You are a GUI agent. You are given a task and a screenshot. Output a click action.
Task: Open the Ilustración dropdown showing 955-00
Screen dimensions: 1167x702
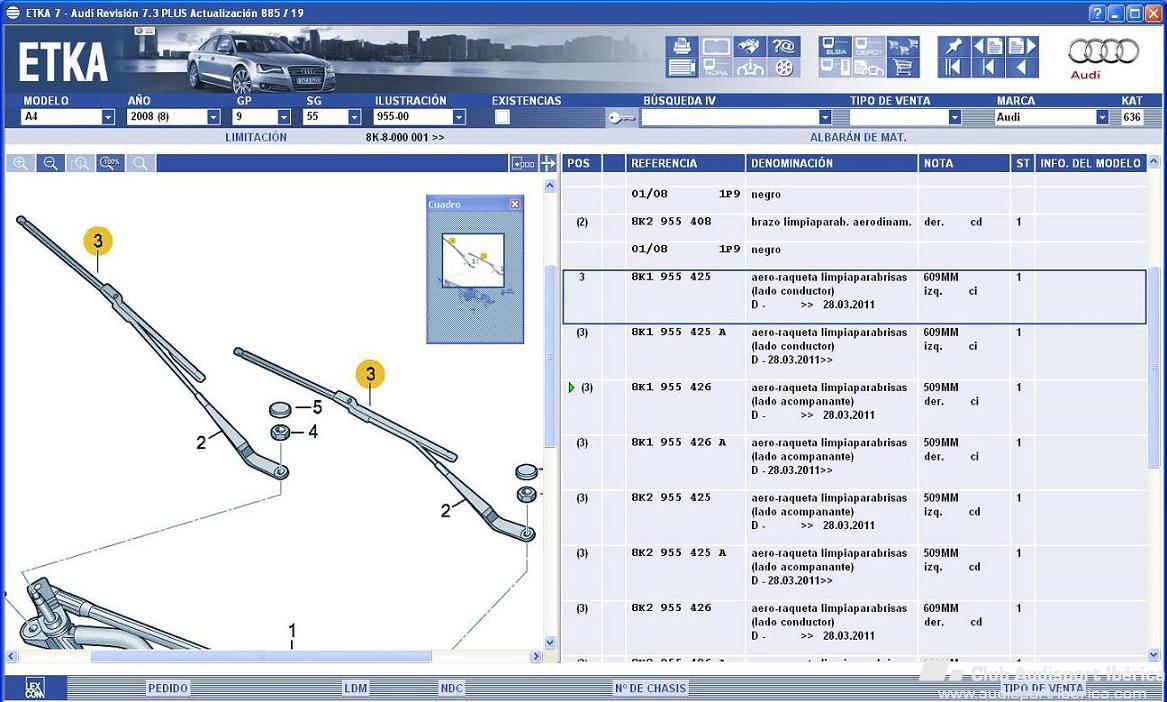tap(459, 117)
